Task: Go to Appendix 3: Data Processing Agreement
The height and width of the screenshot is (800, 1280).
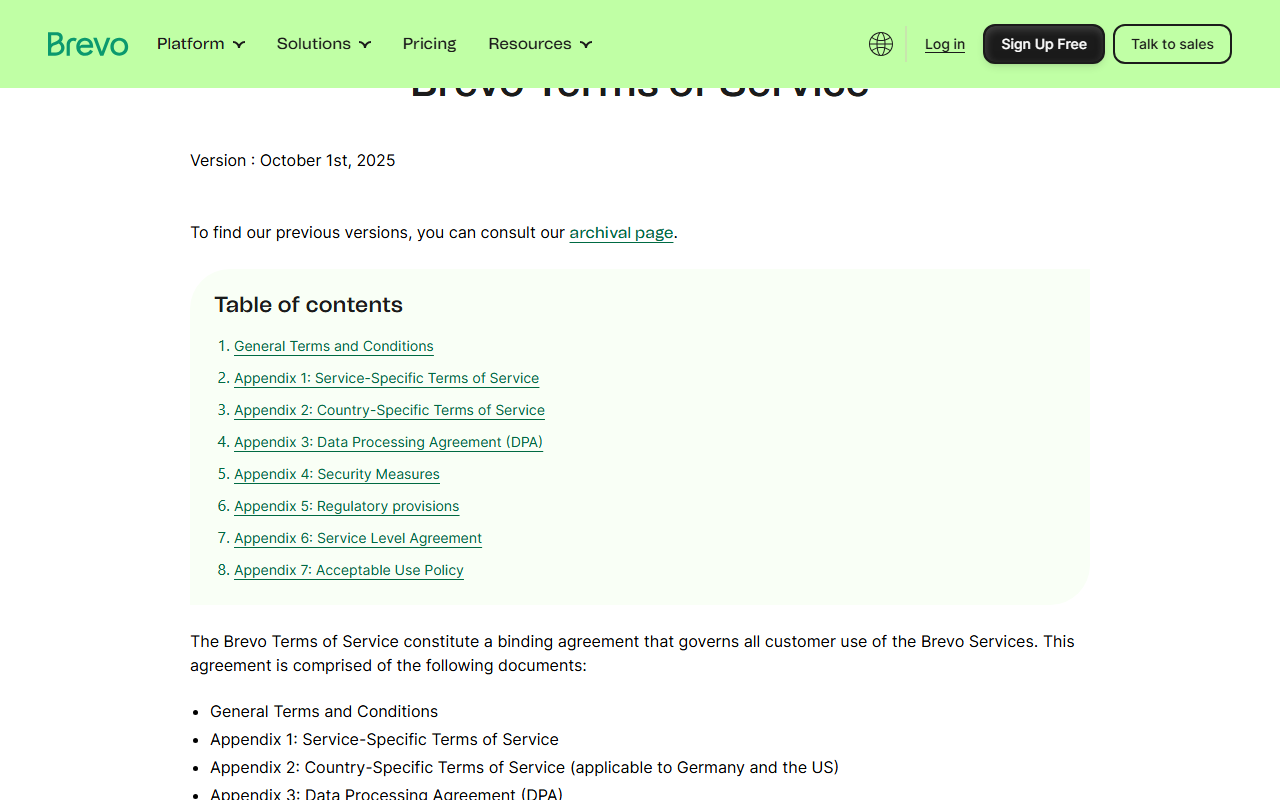Action: pos(389,442)
